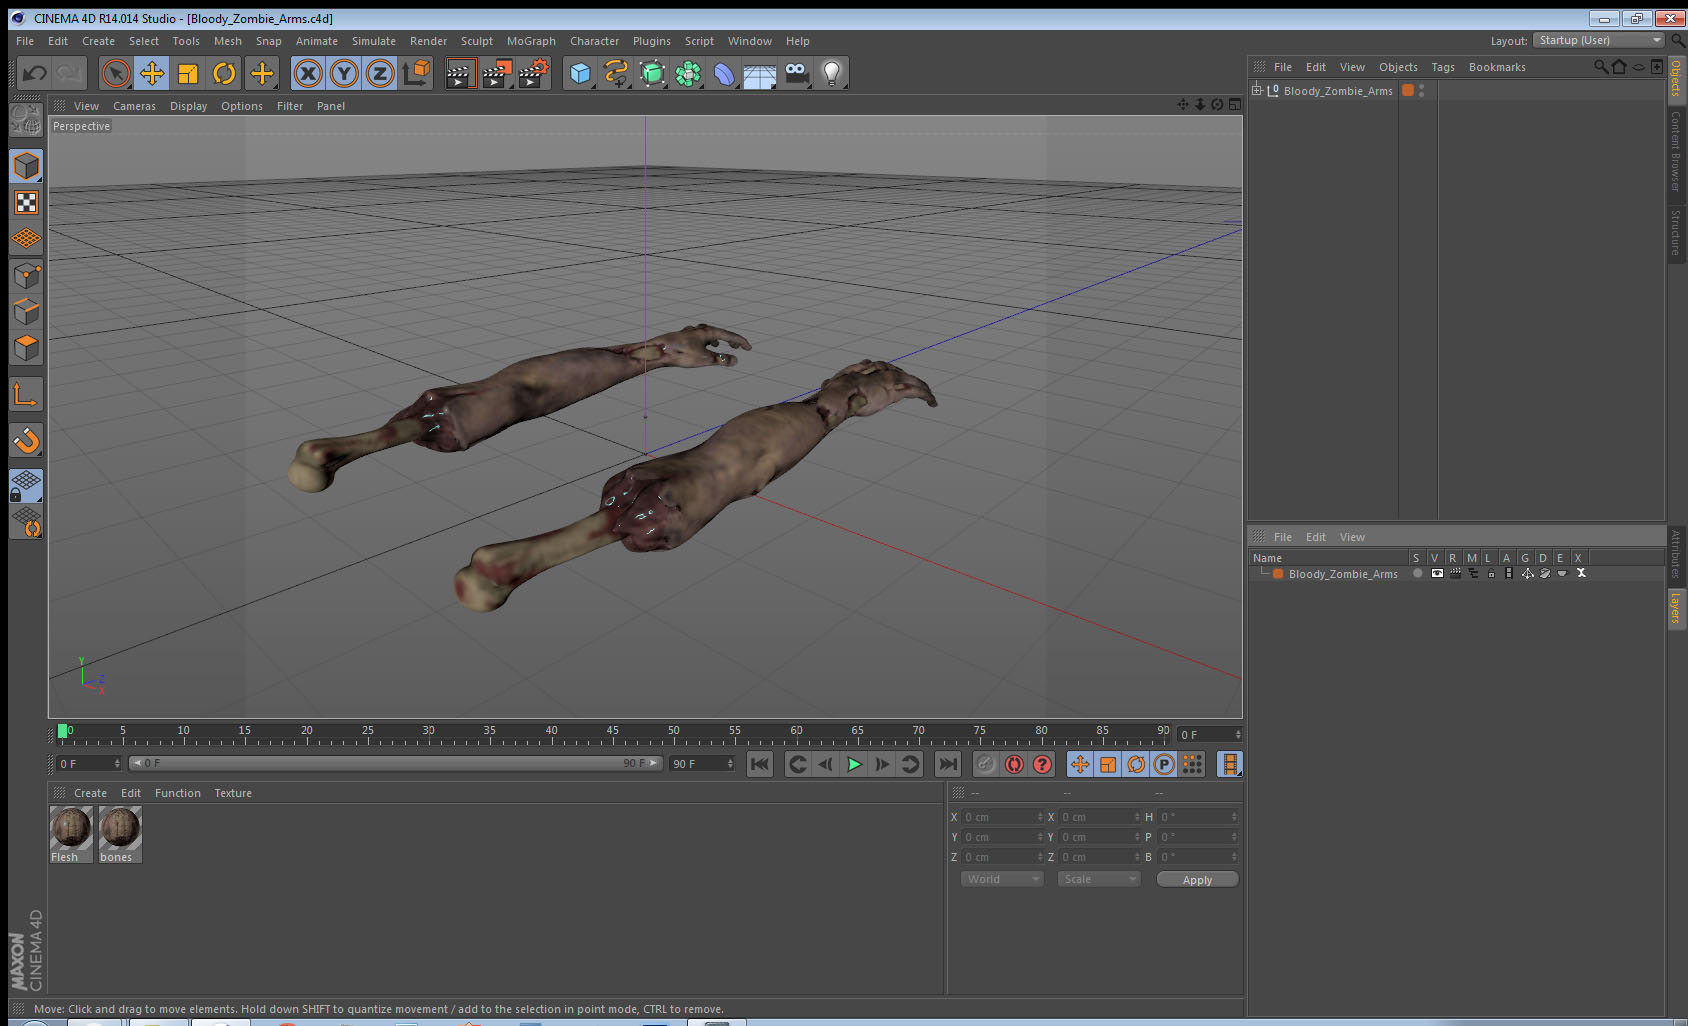Image resolution: width=1688 pixels, height=1026 pixels.
Task: Click the green array modeling icon
Action: 688,73
